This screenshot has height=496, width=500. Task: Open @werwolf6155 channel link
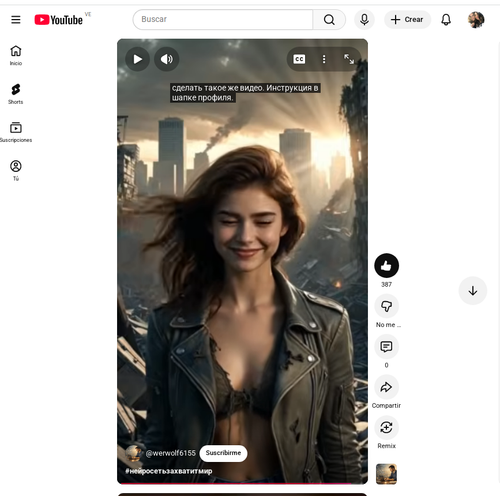click(x=171, y=453)
